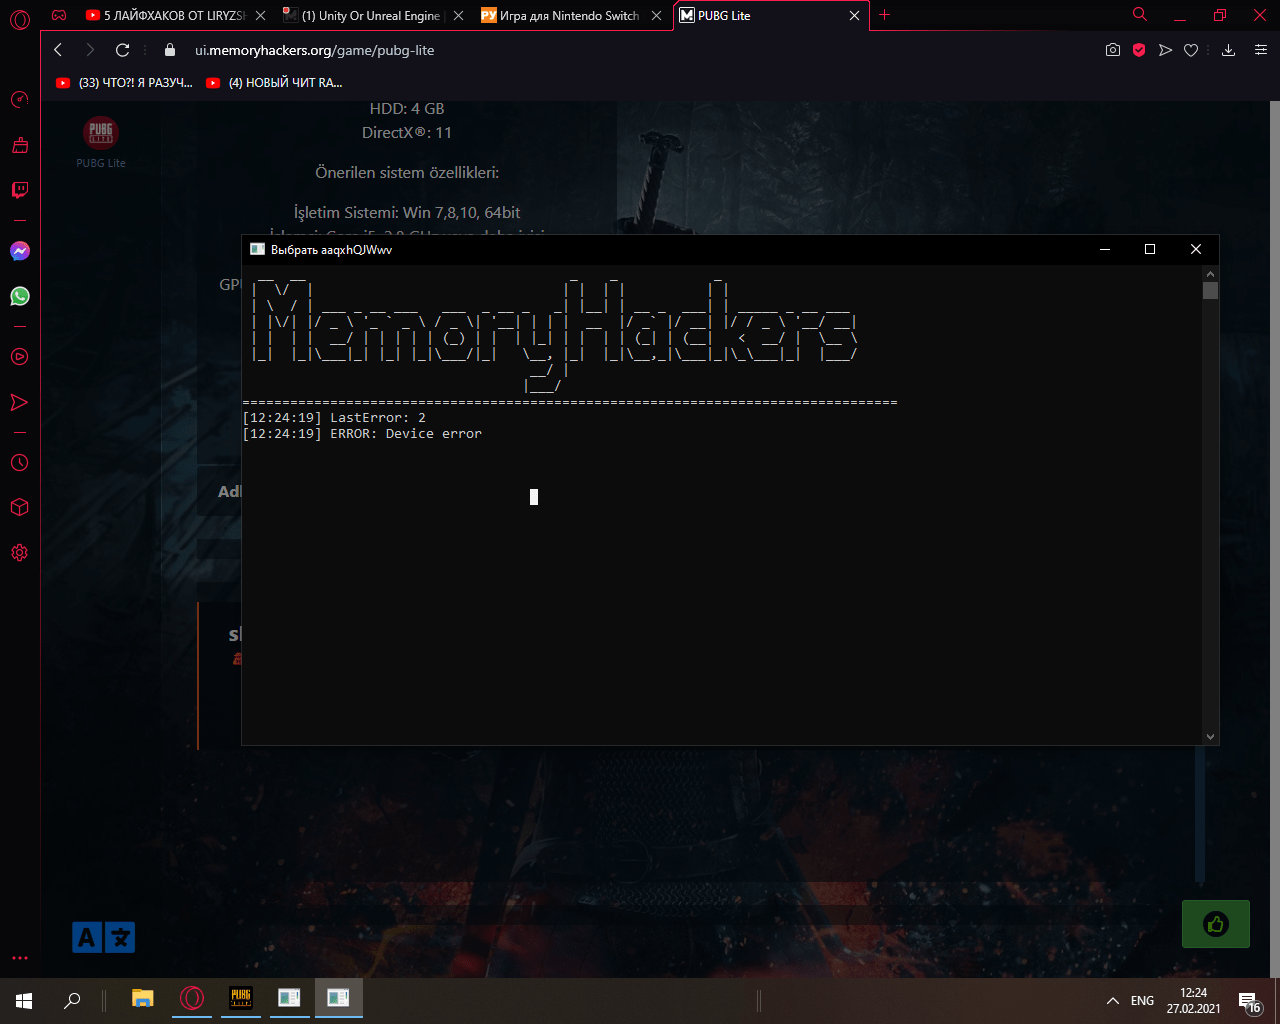1280x1024 pixels.
Task: Go forward to the next page
Action: coord(90,50)
